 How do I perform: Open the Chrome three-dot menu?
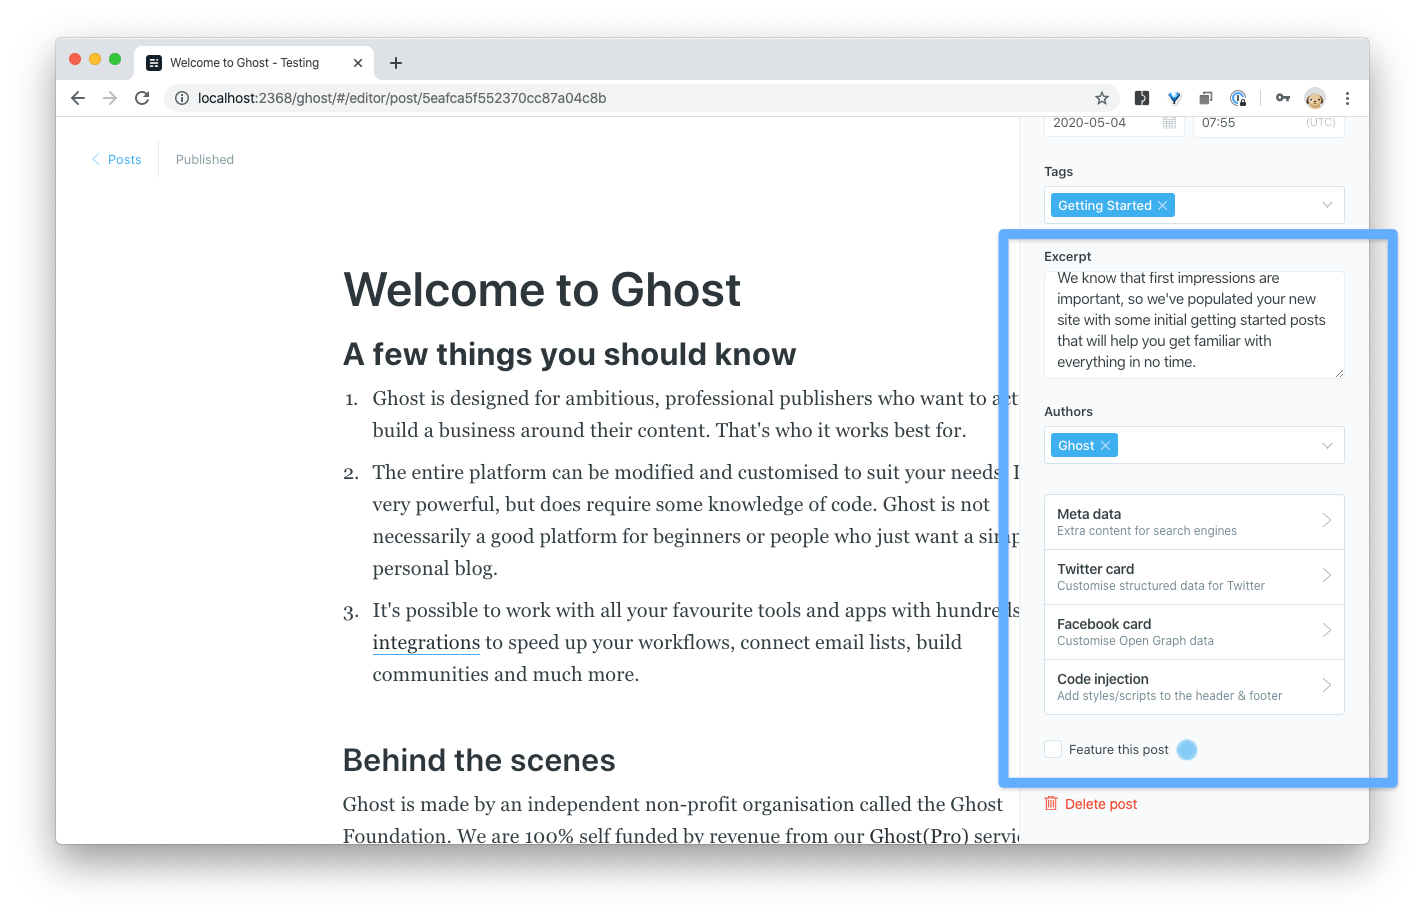(1347, 98)
